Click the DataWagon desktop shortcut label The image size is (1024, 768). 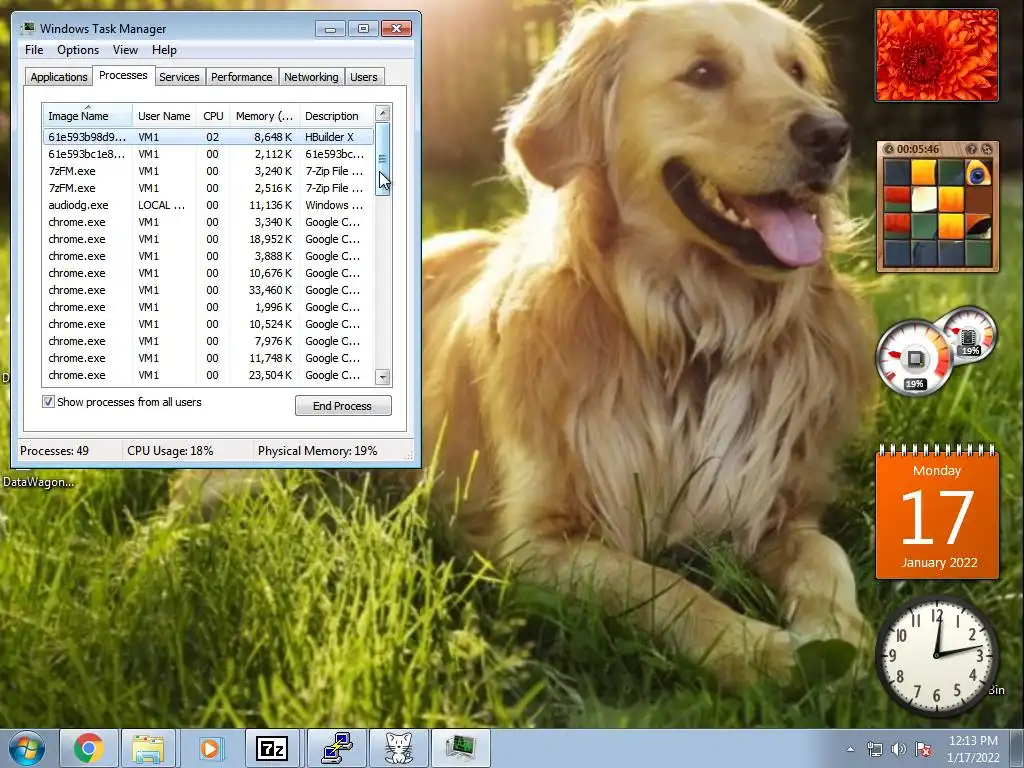(38, 482)
